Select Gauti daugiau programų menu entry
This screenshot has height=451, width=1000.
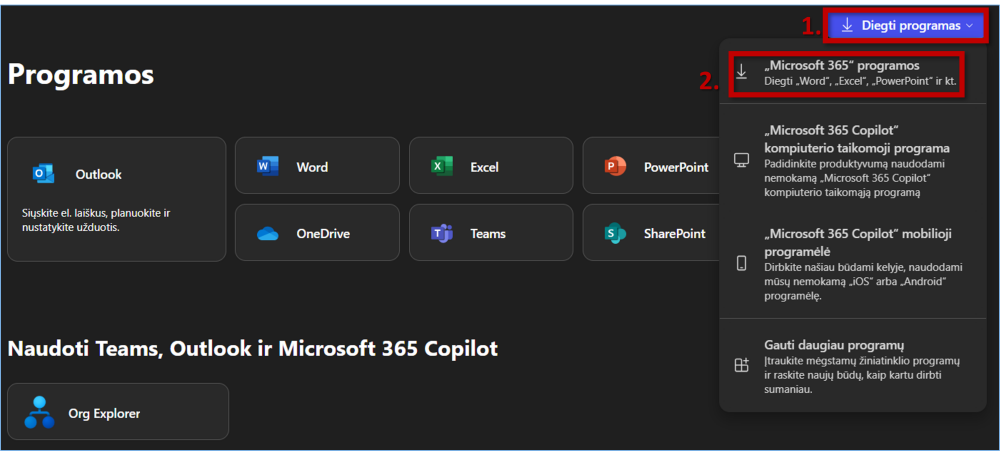852,367
